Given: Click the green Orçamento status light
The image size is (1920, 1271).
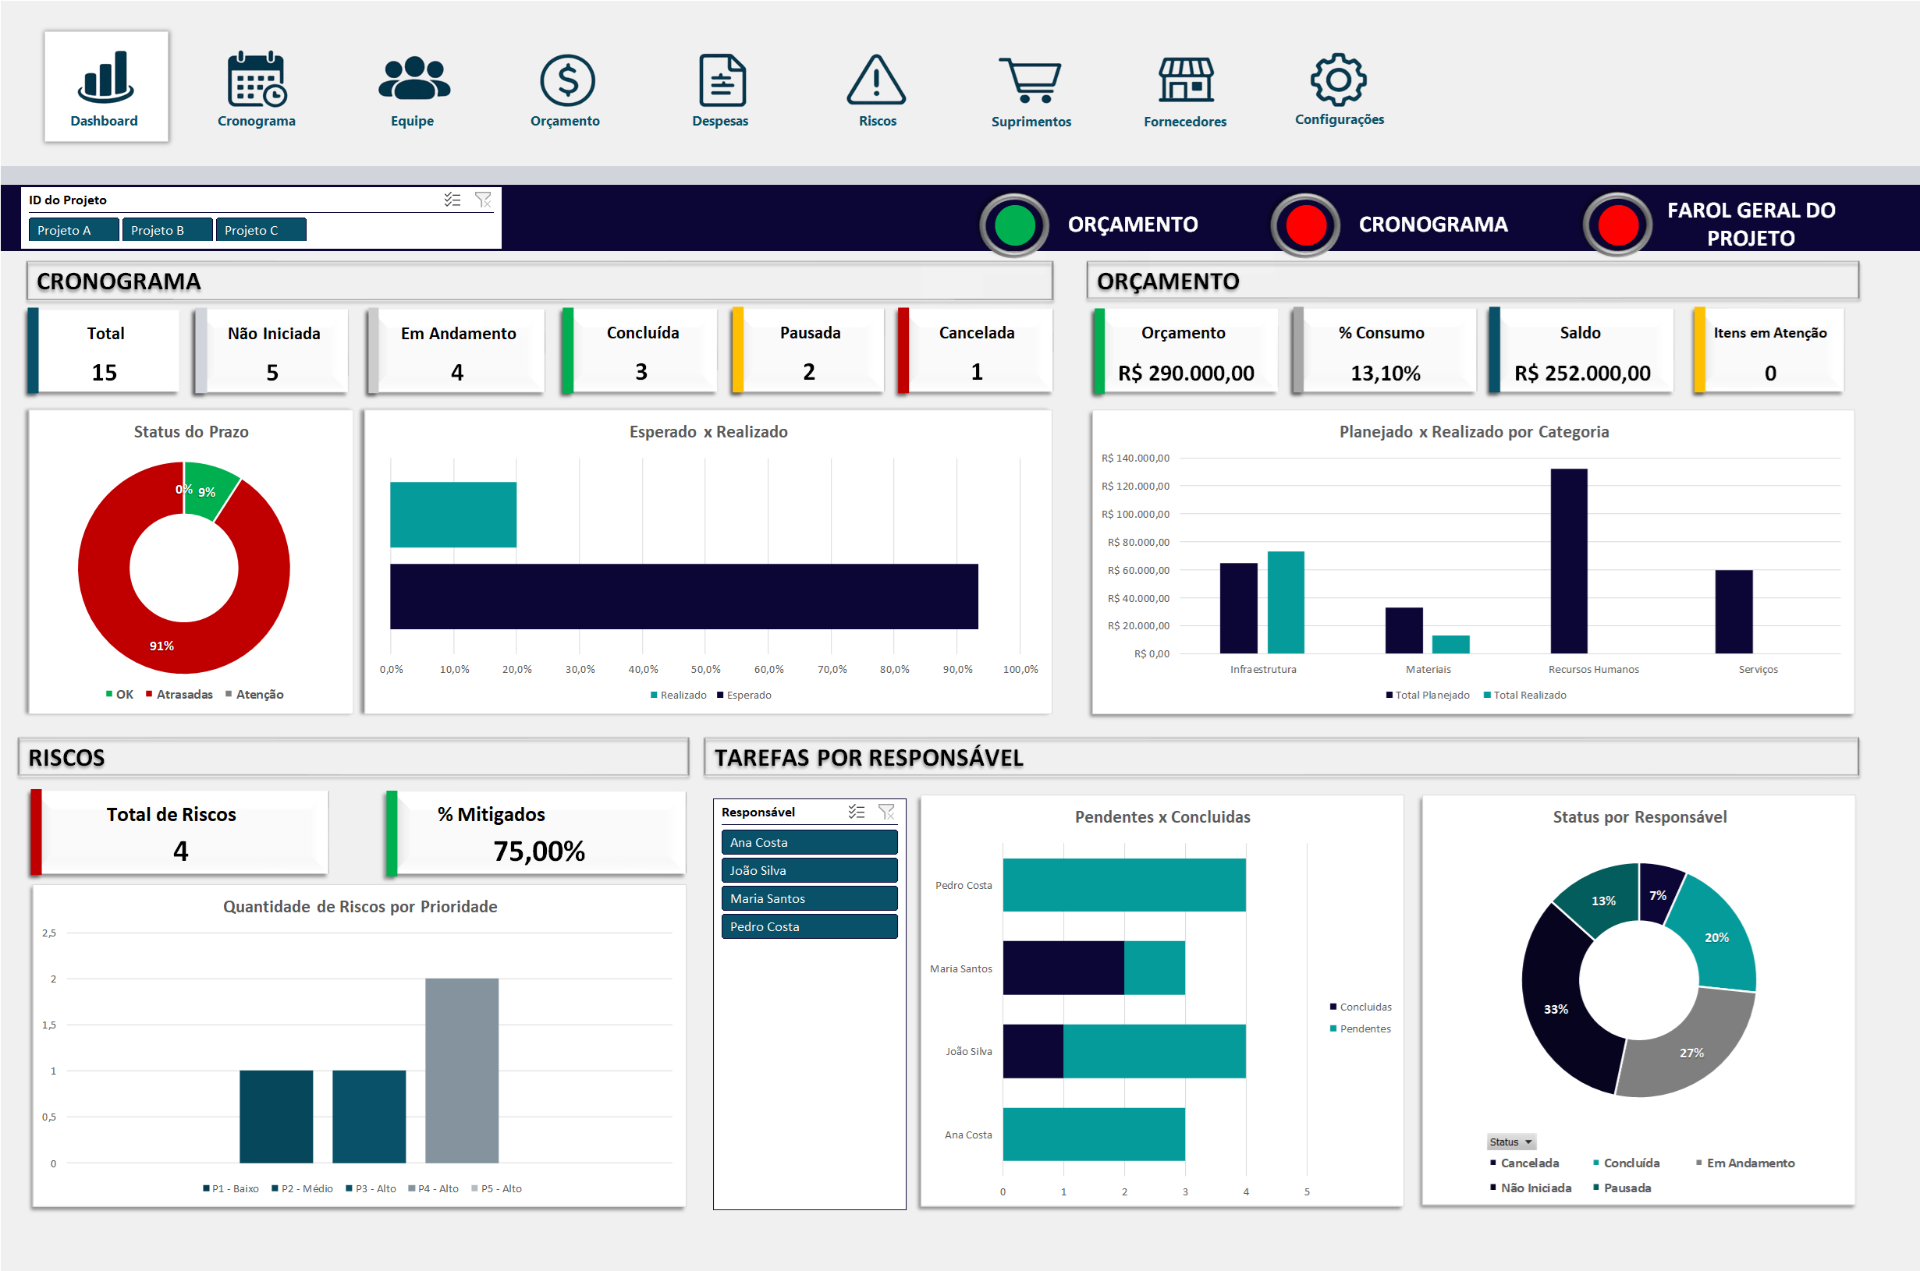Looking at the screenshot, I should [1015, 225].
